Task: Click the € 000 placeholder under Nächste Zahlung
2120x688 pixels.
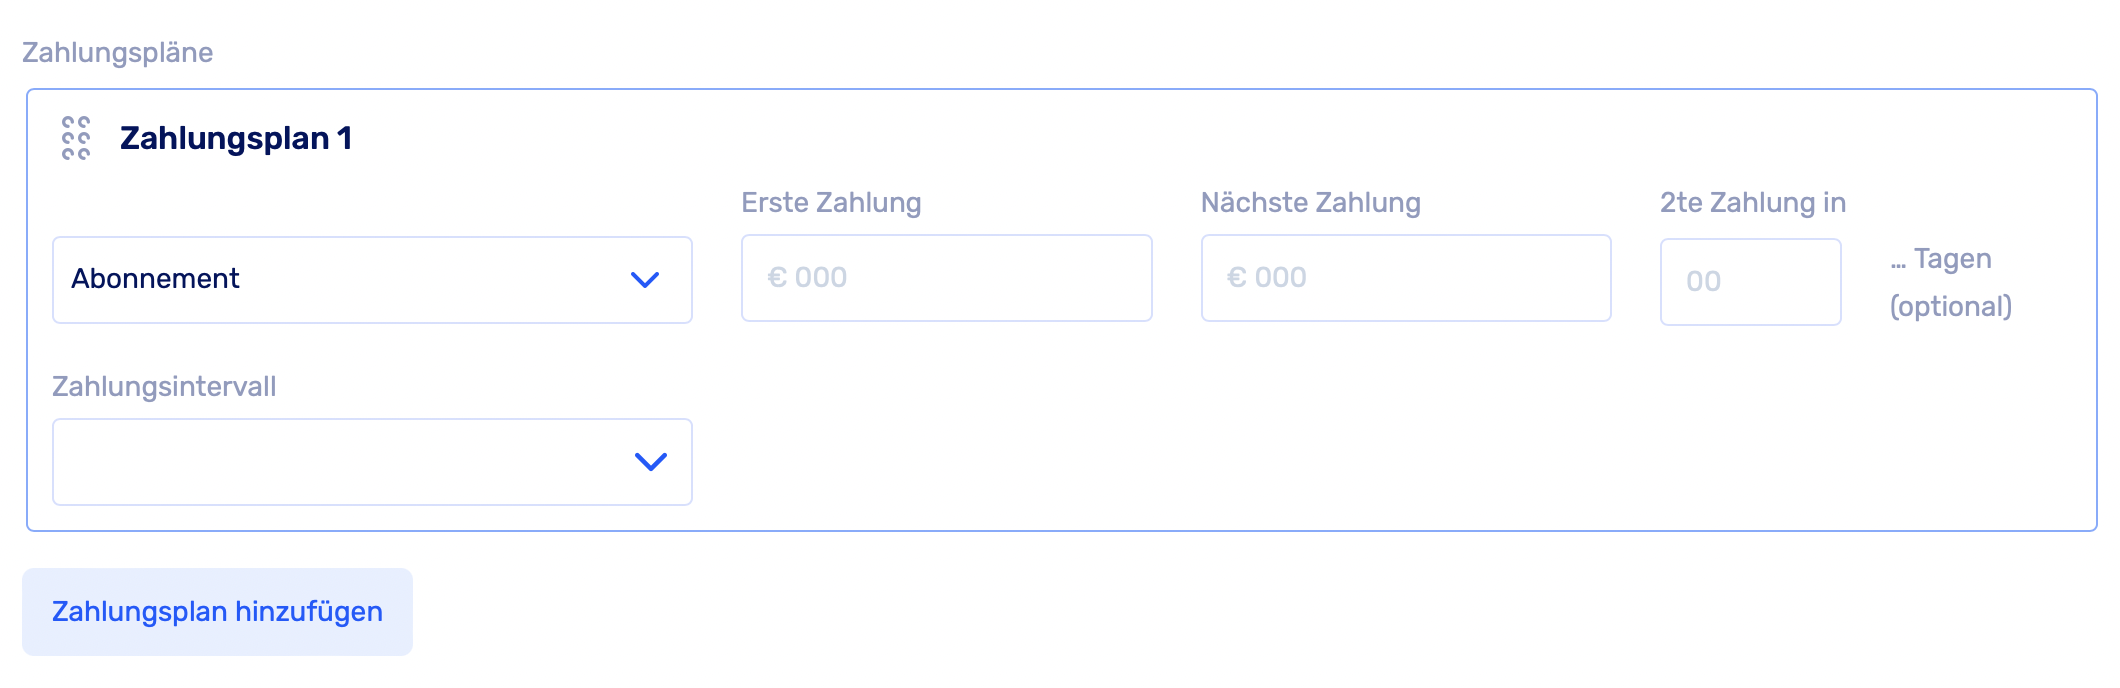Action: coord(1267,278)
